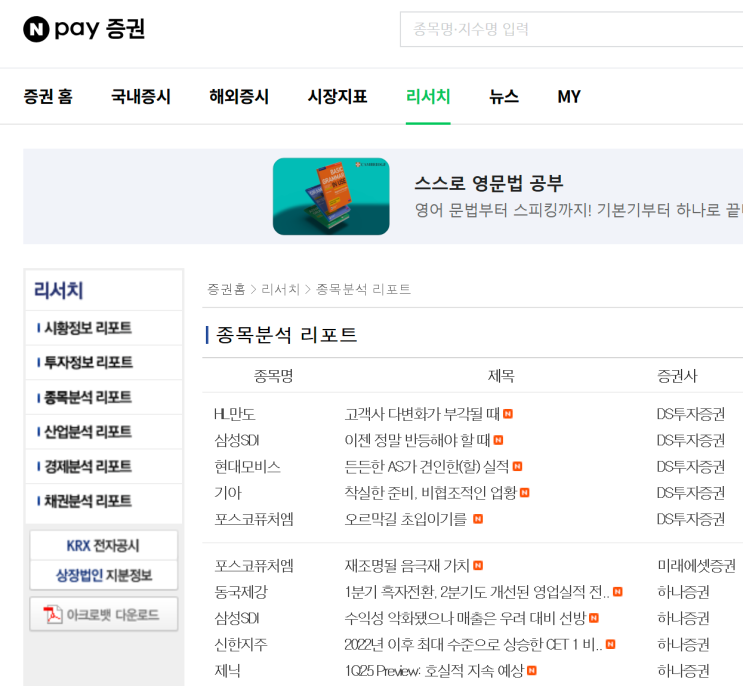Click the 상장법인 지분정보 button
This screenshot has width=743, height=686.
(x=103, y=575)
